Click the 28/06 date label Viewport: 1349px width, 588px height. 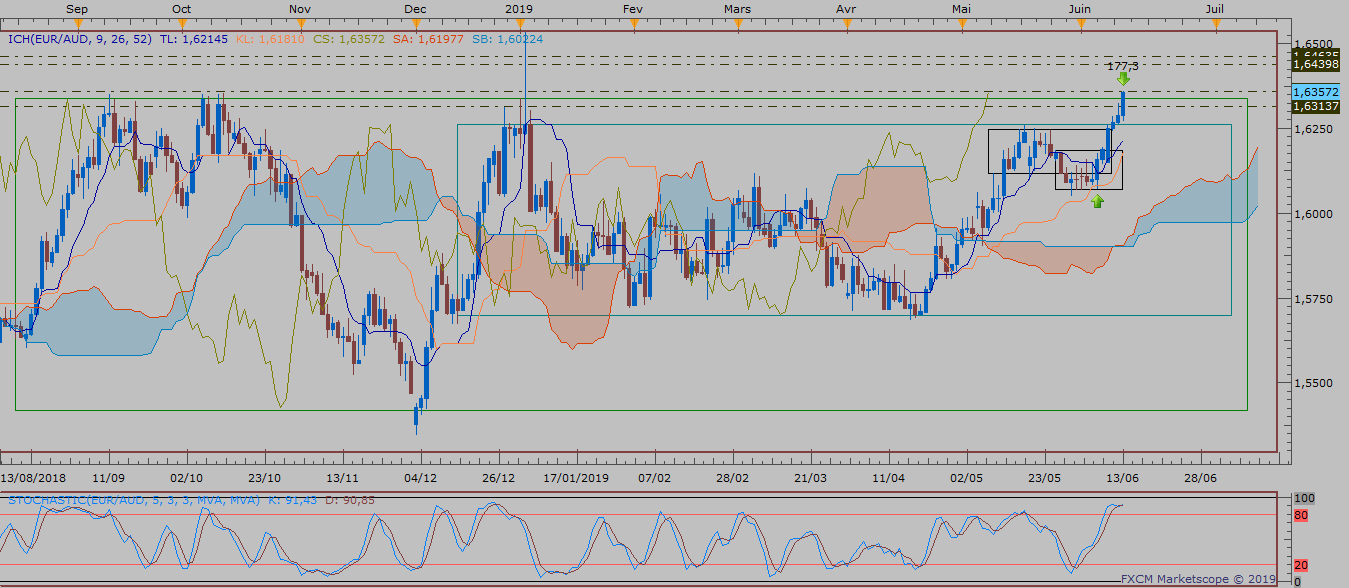1202,478
